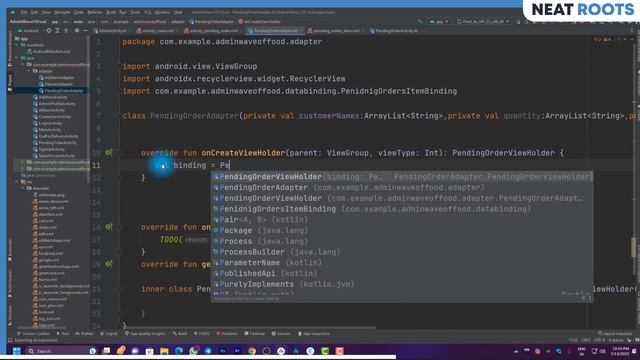Open the Build tool window

pos(180,333)
